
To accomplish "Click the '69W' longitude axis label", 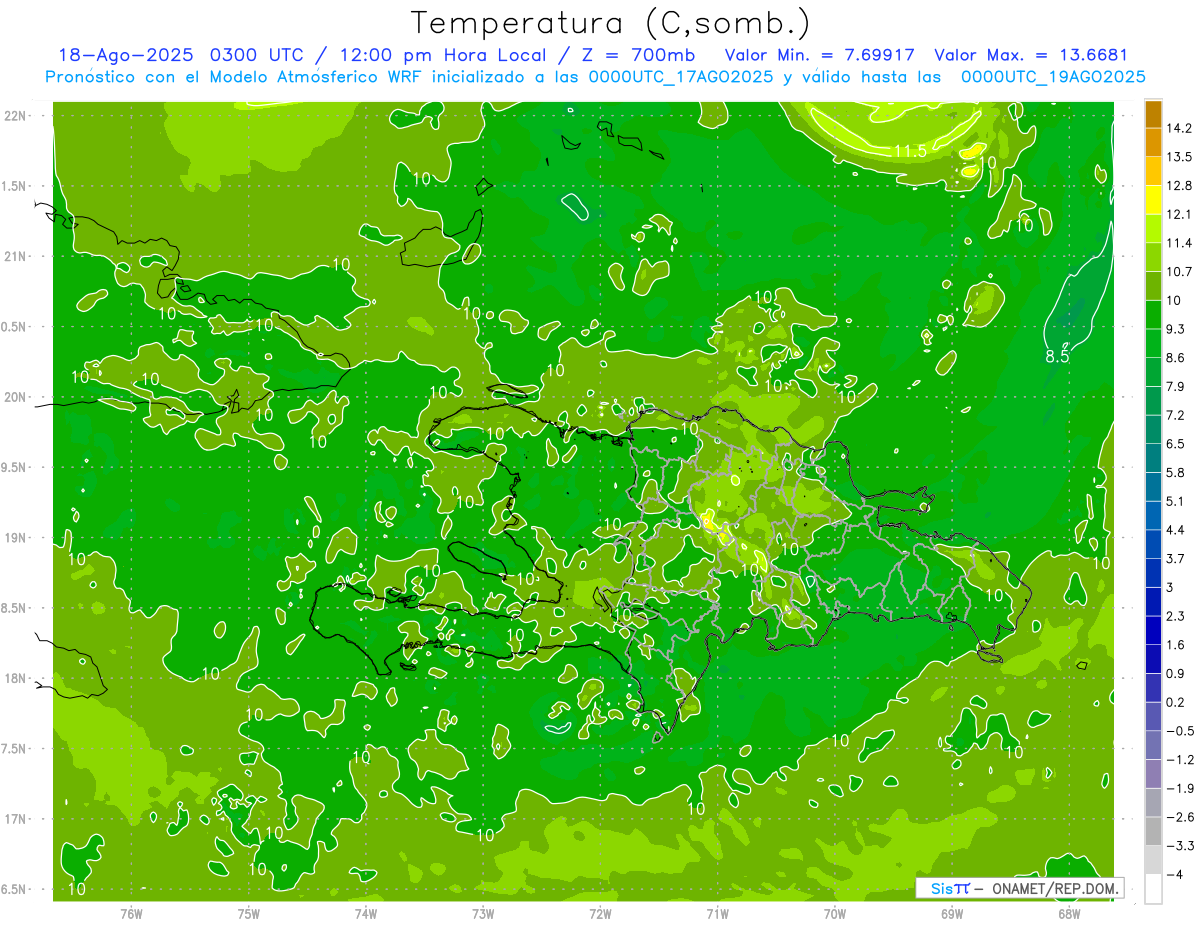I will coord(952,913).
